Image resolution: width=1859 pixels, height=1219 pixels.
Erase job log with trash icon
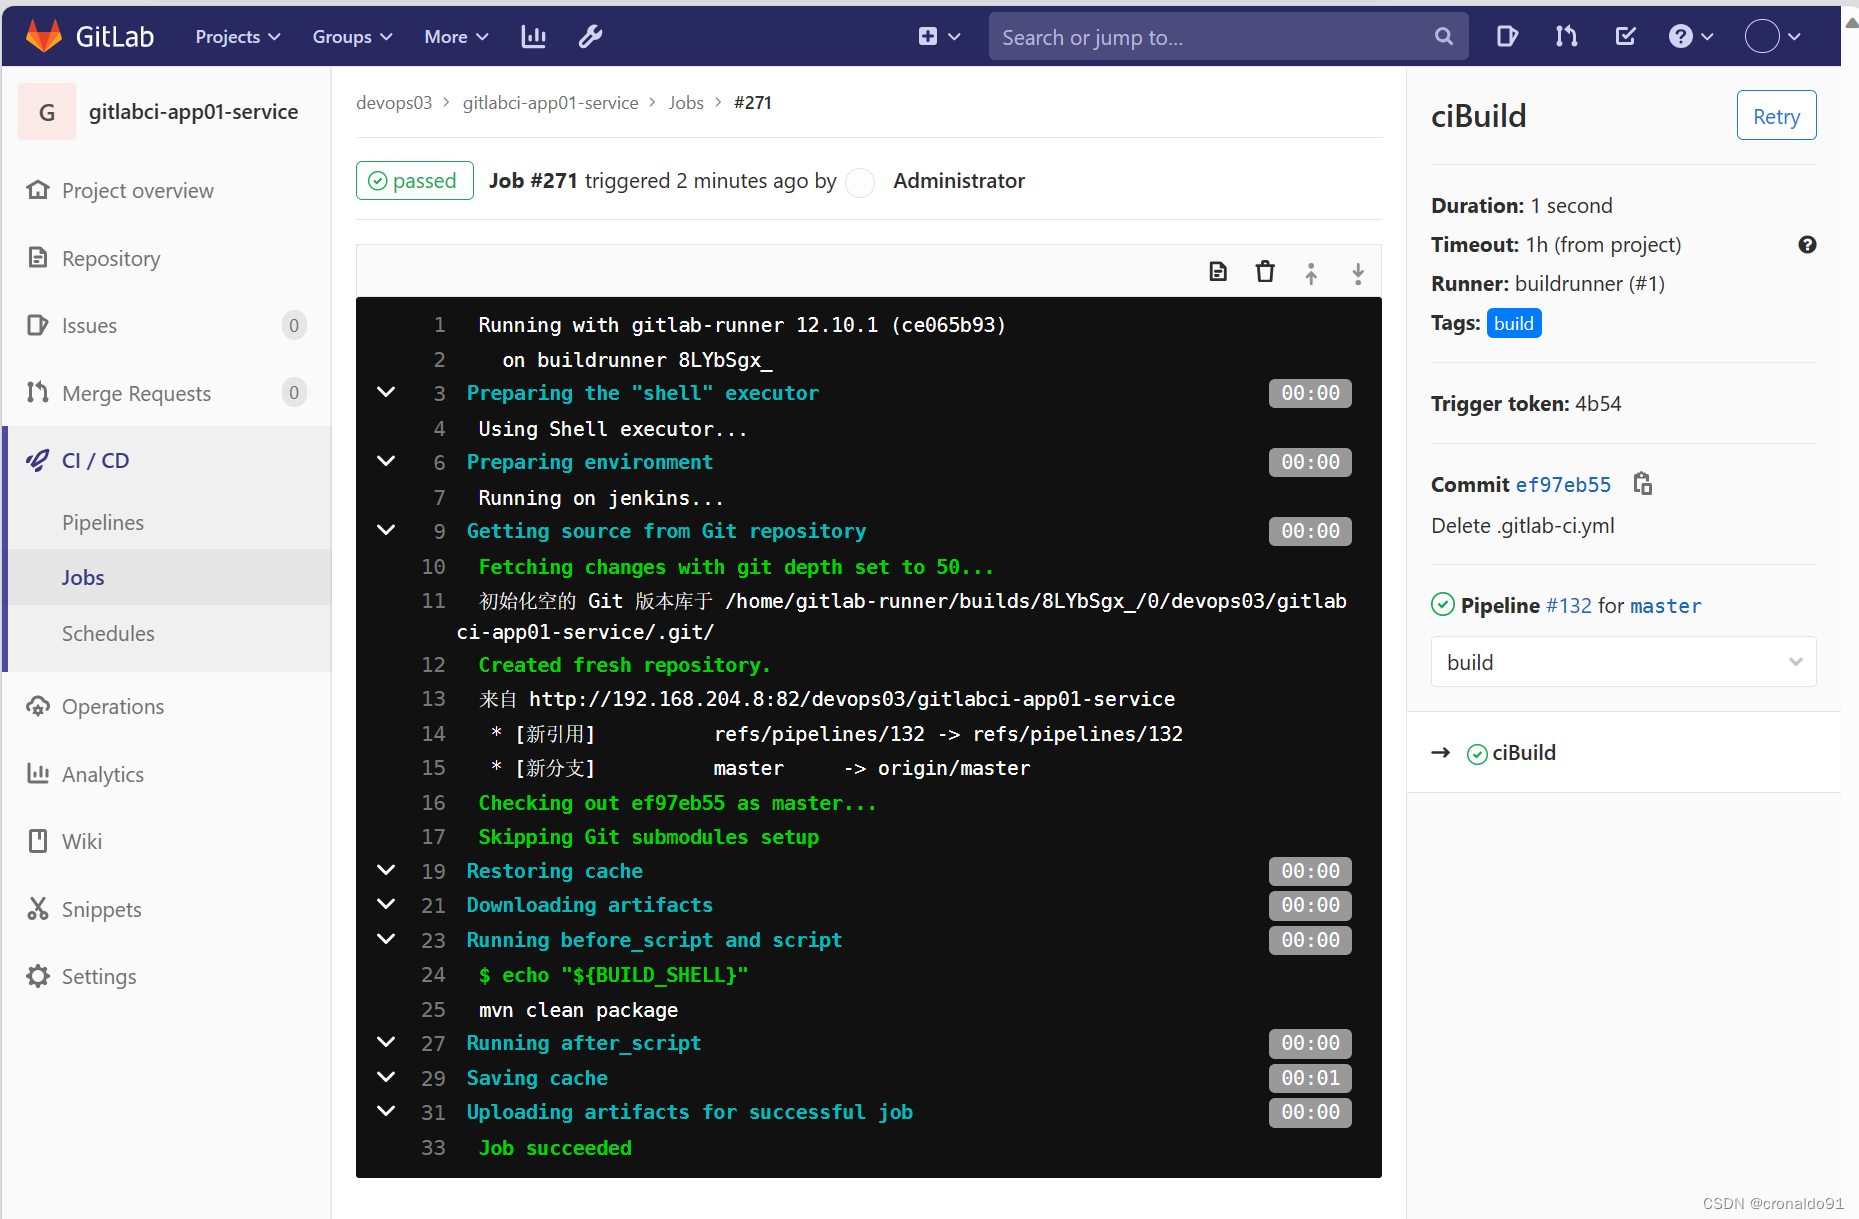(1265, 272)
